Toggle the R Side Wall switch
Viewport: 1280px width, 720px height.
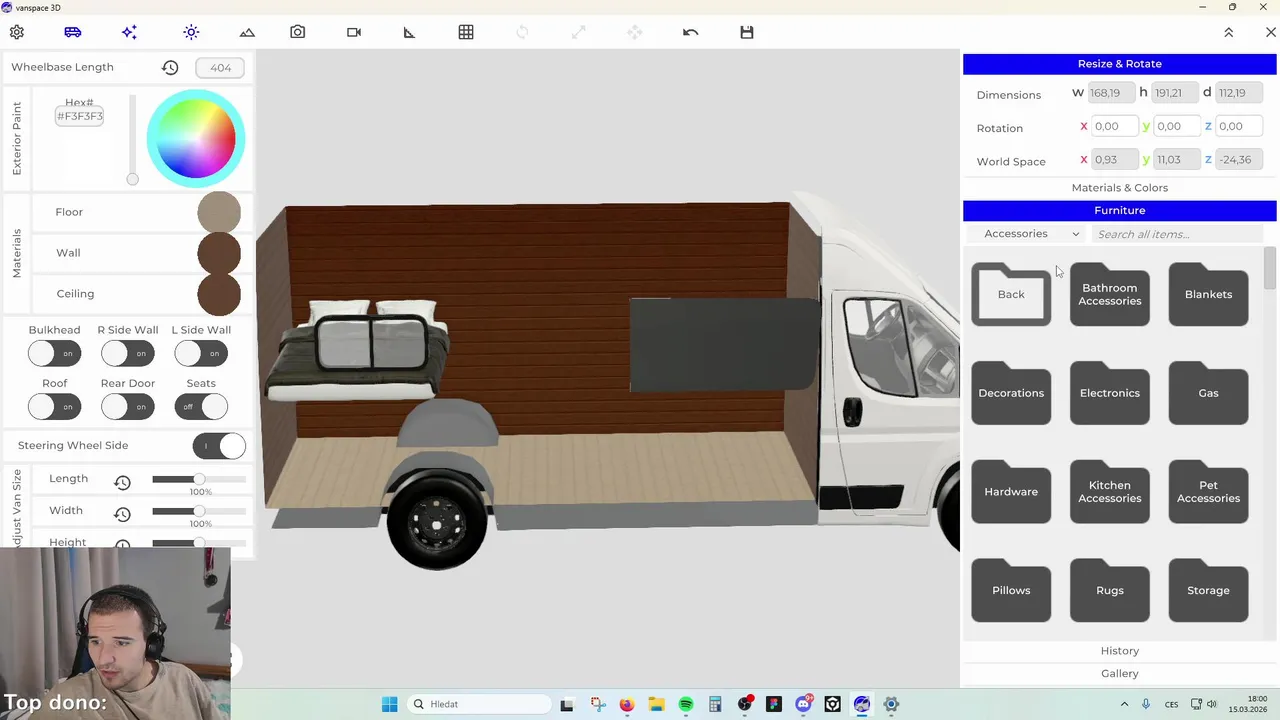click(128, 353)
